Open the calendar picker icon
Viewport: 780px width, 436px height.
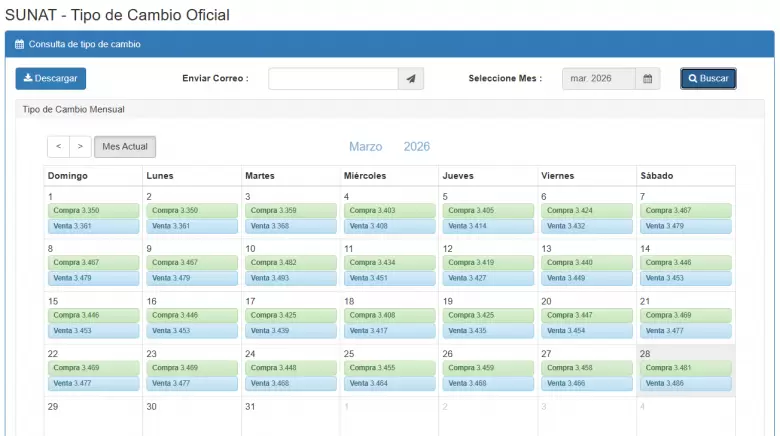point(648,79)
